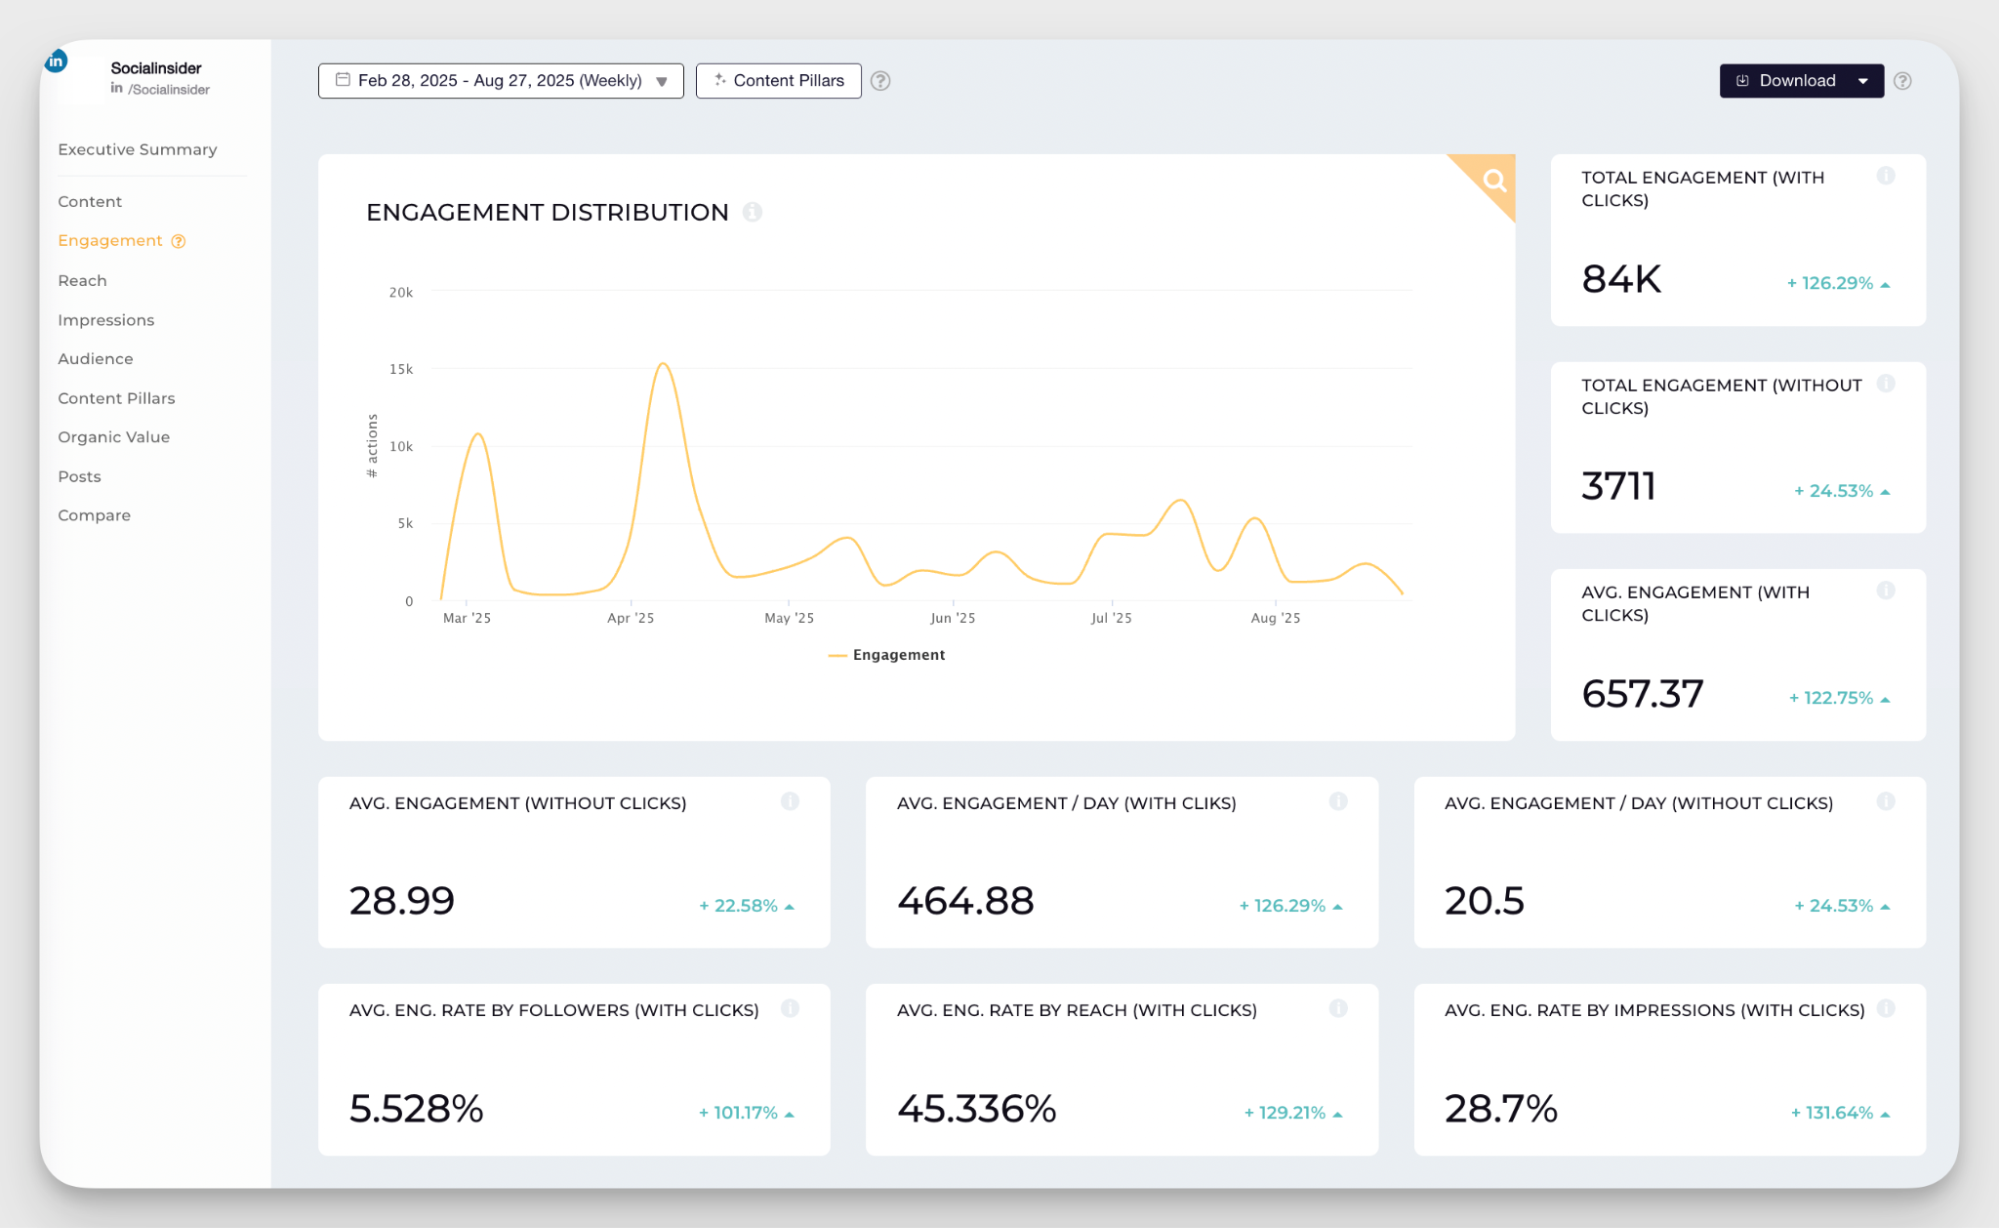Click info icon on Avg. Eng. Rate By Impressions card
Screen dimensions: 1999x1228
point(1885,1008)
